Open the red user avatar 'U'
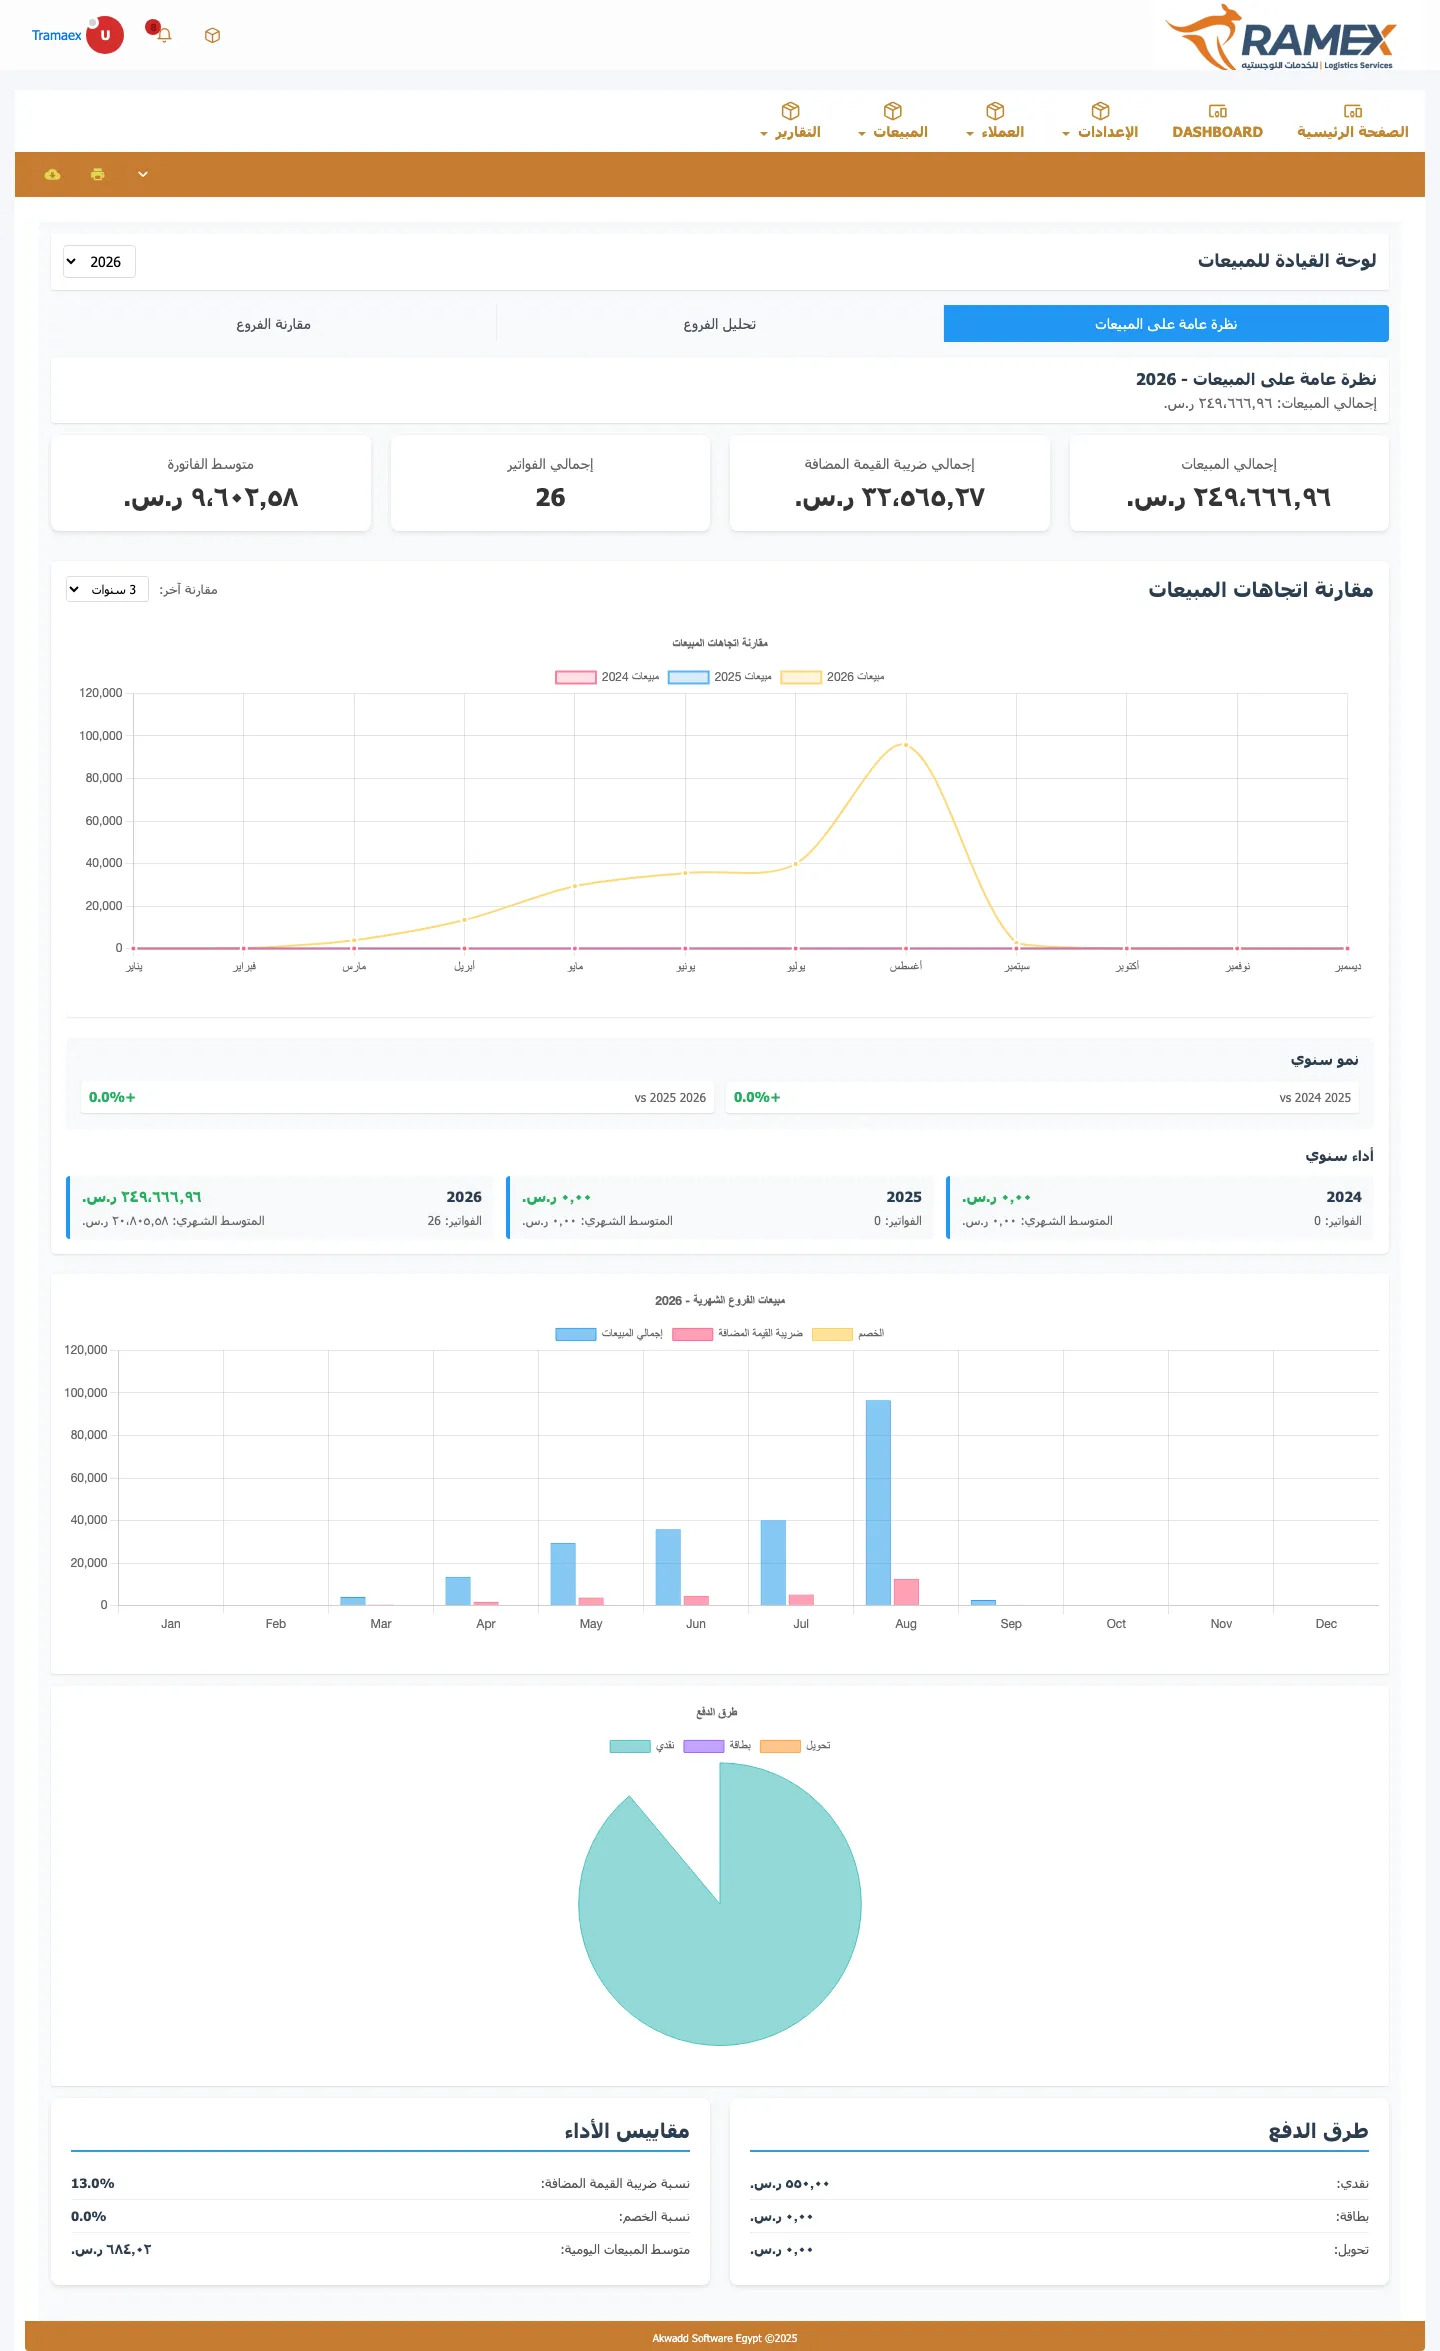This screenshot has width=1440, height=2351. click(x=105, y=35)
